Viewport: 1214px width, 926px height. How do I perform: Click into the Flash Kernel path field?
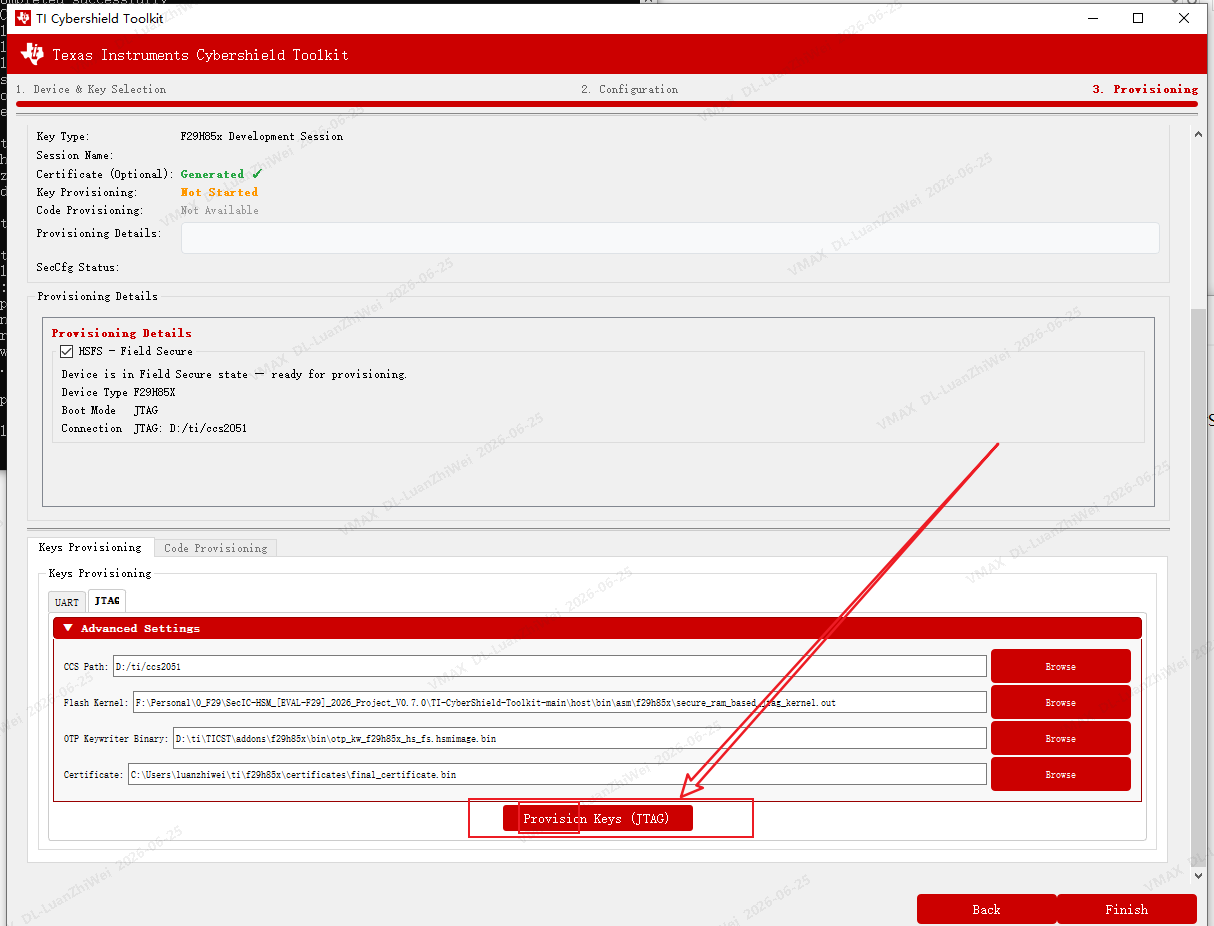pos(559,702)
